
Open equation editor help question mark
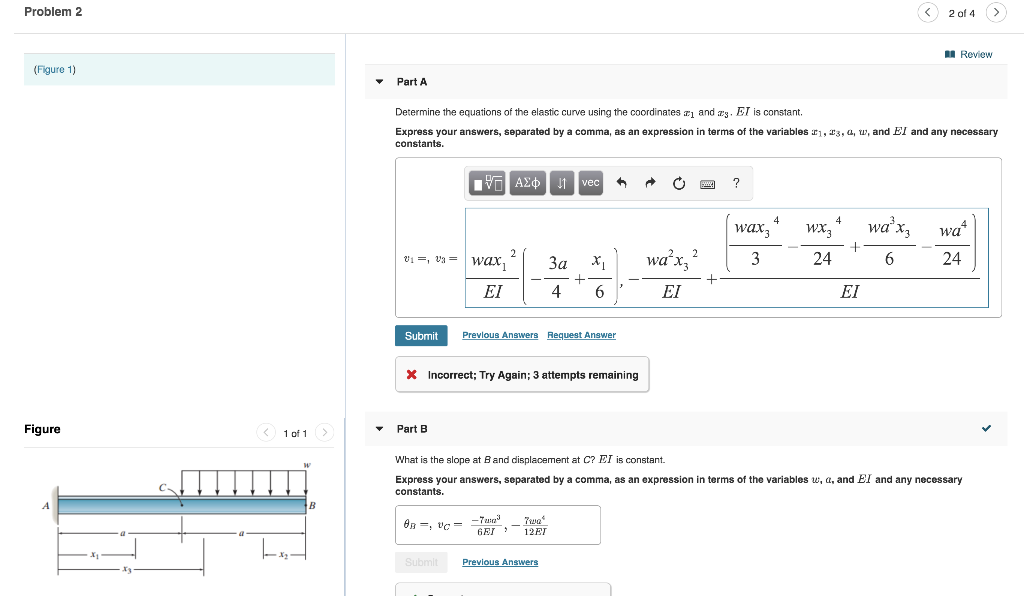[736, 183]
